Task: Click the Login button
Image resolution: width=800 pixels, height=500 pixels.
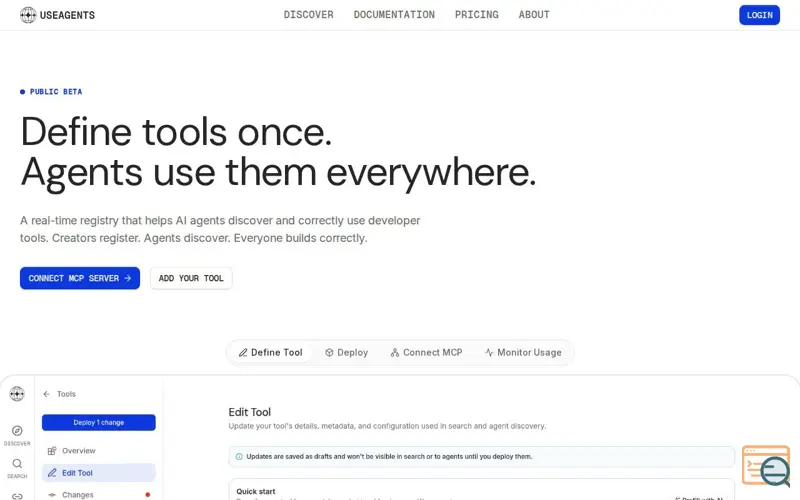Action: point(759,15)
